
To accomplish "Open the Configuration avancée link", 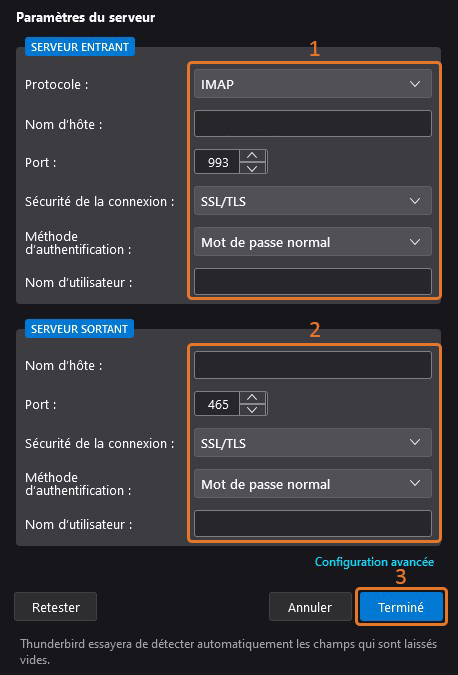I will (374, 562).
